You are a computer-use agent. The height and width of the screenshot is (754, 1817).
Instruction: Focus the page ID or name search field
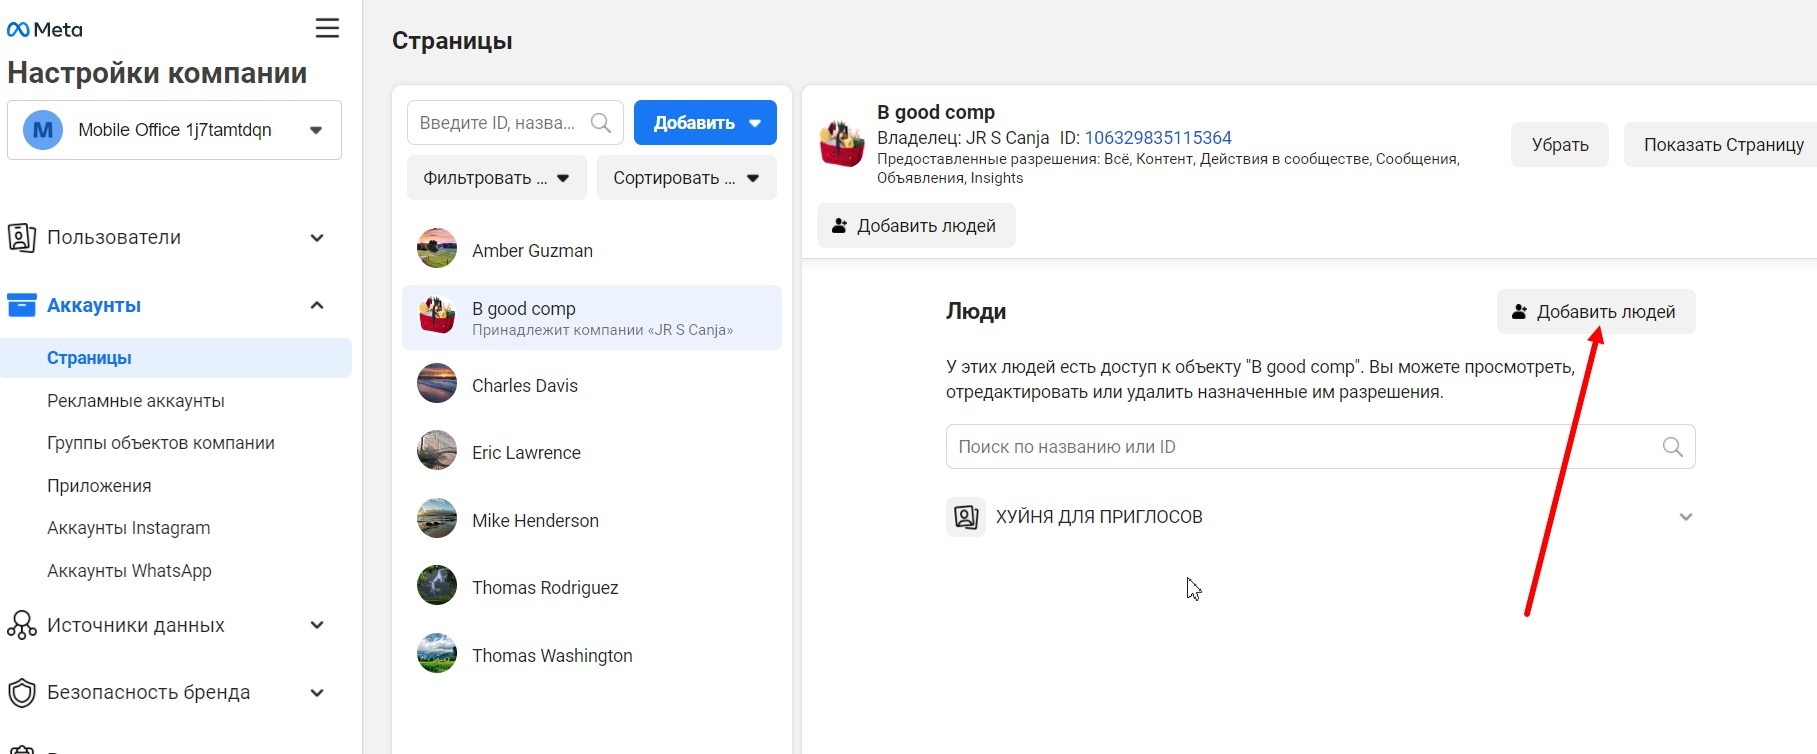click(515, 123)
